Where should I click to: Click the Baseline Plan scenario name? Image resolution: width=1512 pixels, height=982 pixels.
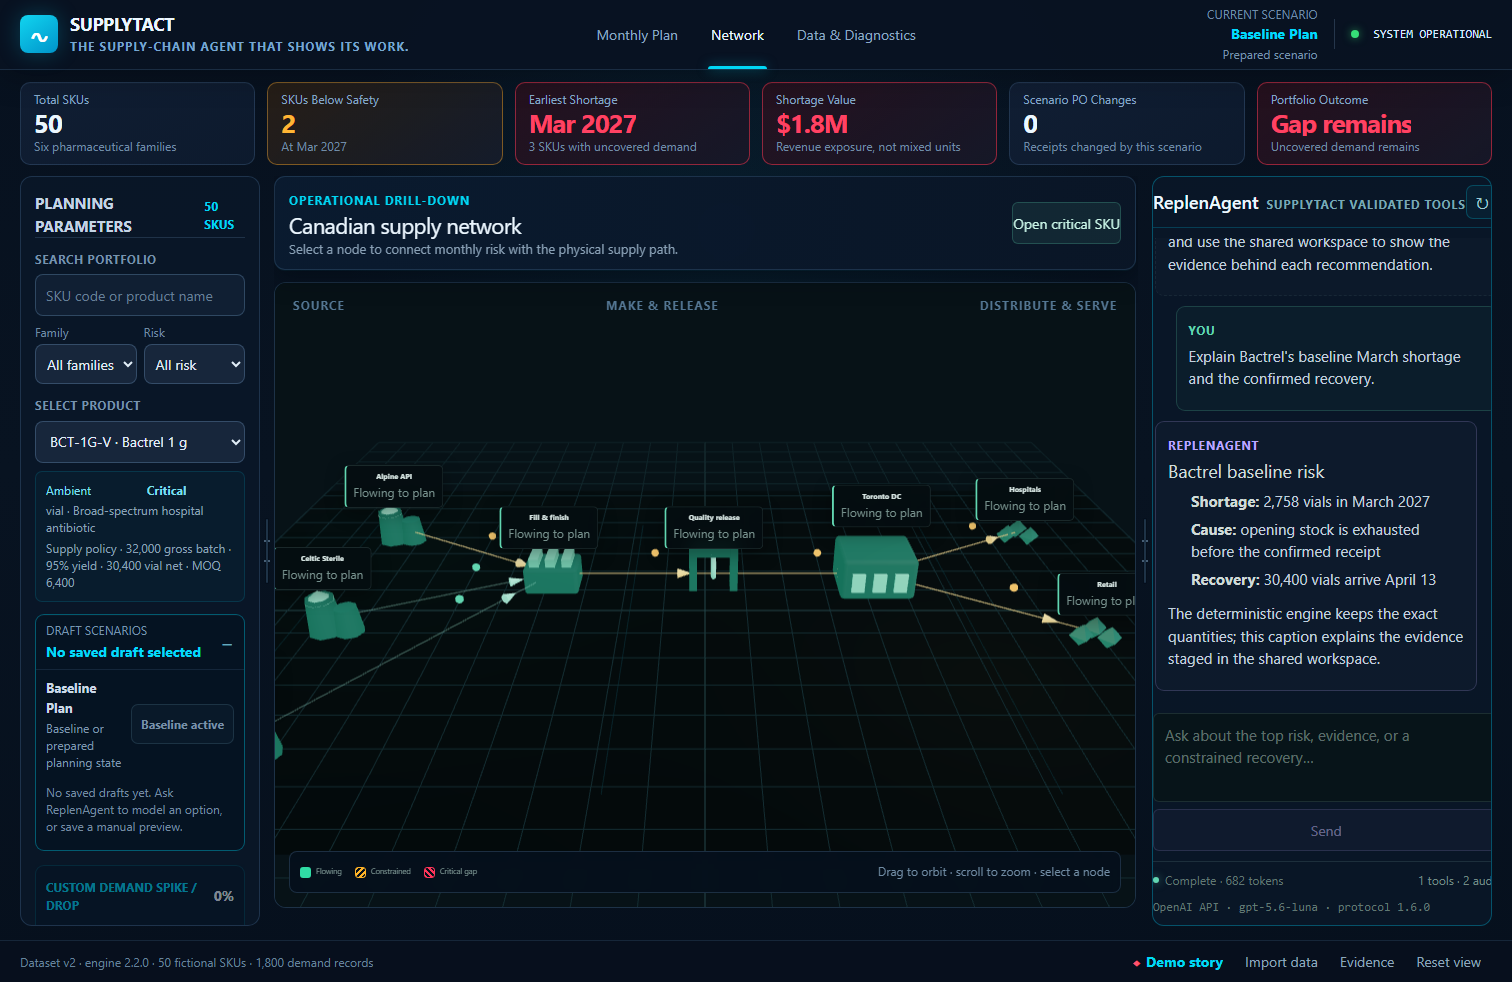tap(1274, 34)
